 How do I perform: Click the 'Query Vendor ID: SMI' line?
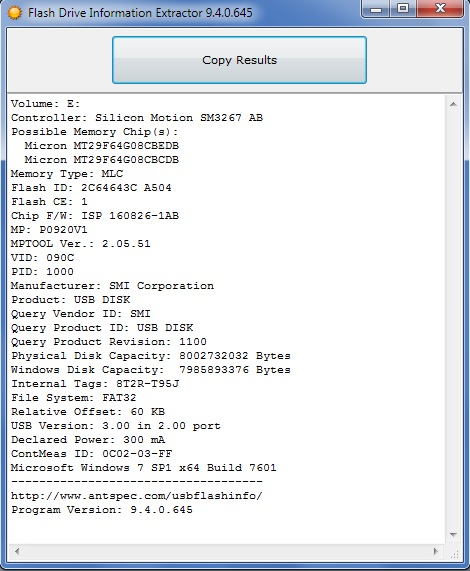[80, 314]
